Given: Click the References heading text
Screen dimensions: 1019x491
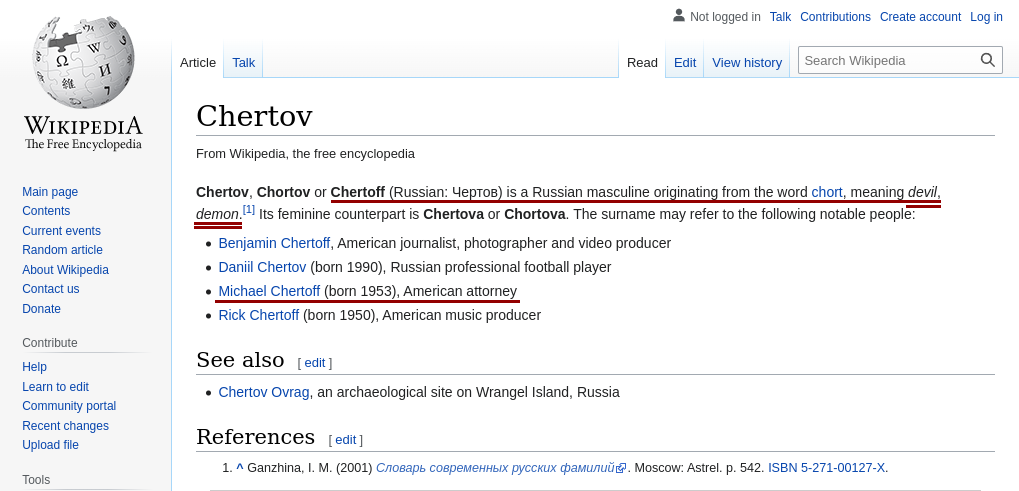Looking at the screenshot, I should pyautogui.click(x=255, y=436).
